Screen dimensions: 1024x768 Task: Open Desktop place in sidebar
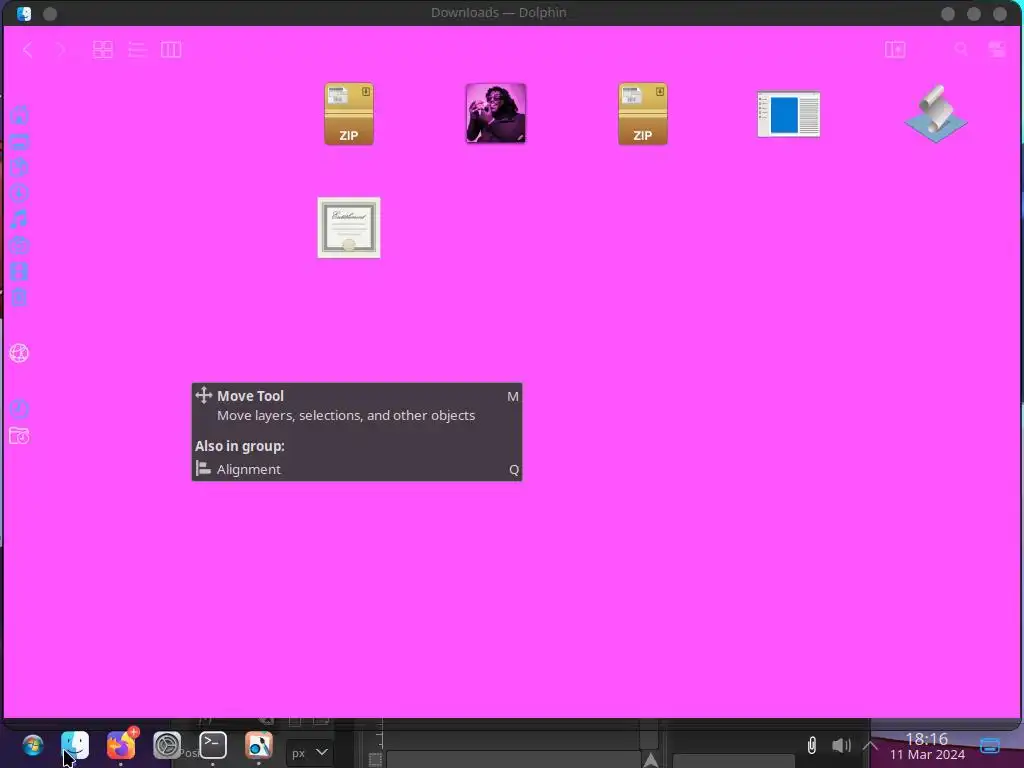tap(19, 142)
